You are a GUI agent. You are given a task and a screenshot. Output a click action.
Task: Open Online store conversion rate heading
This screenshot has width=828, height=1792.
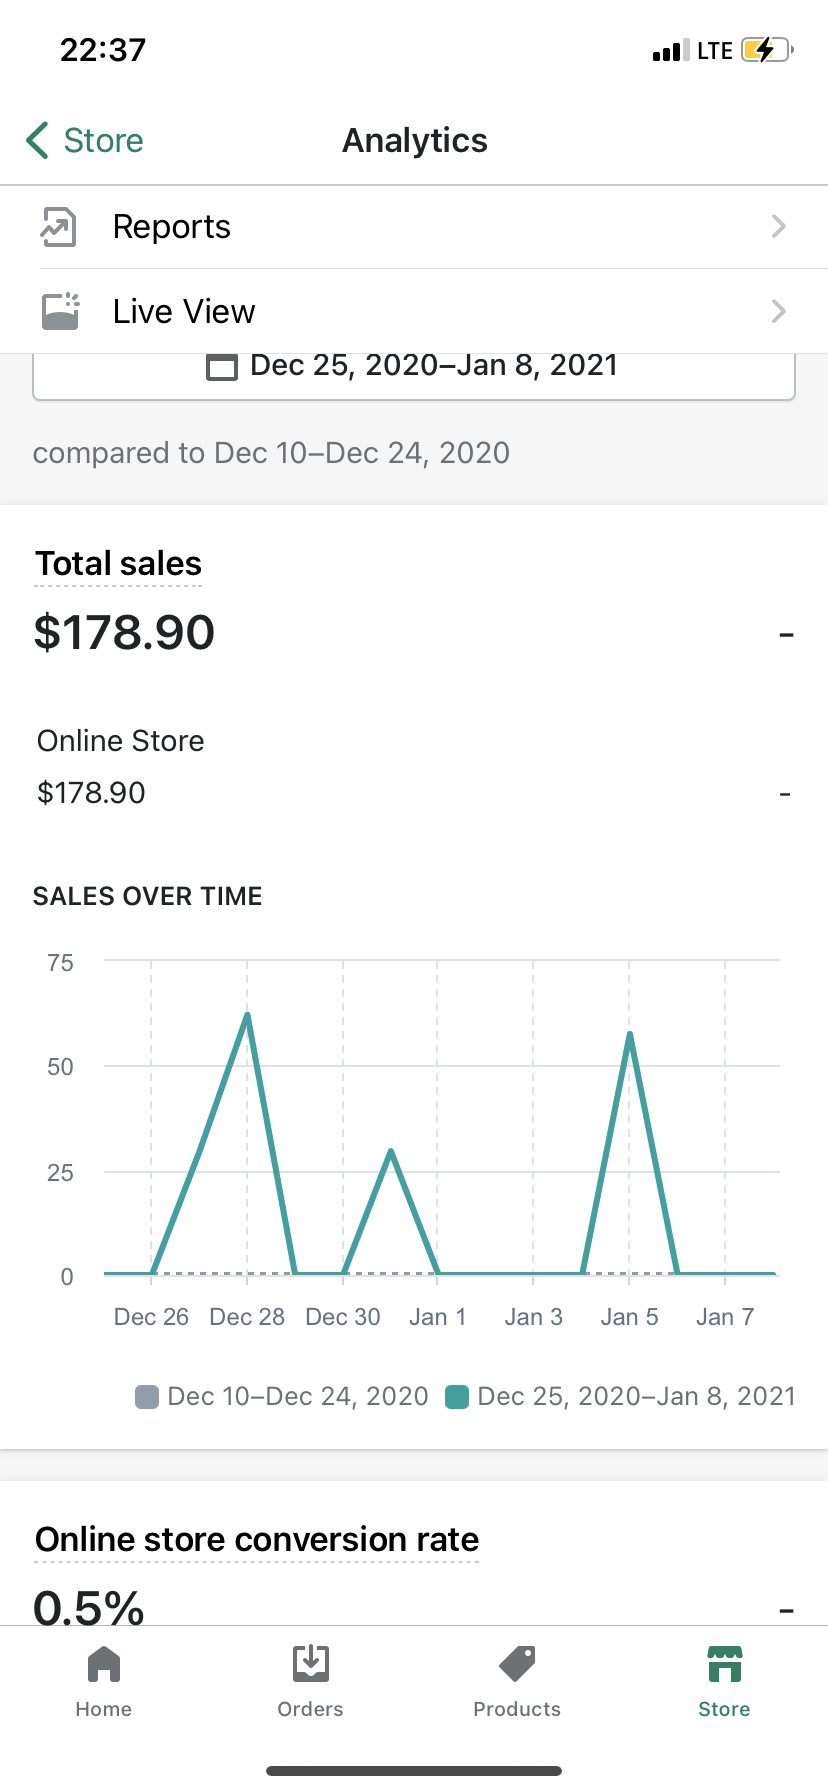(257, 1540)
